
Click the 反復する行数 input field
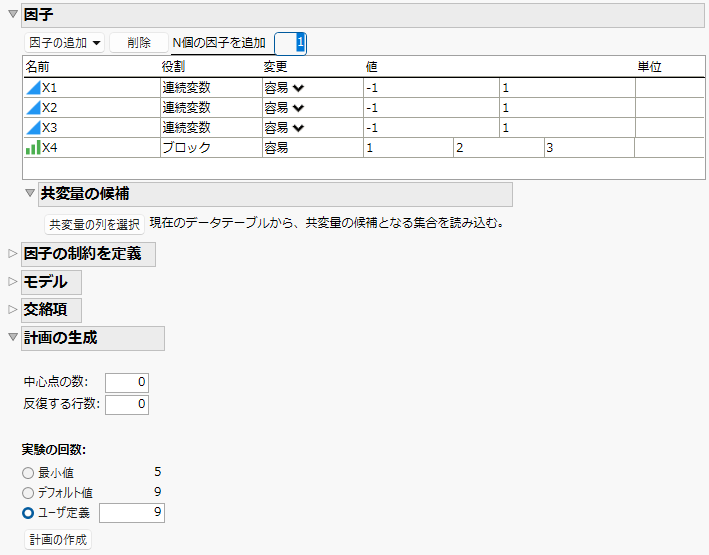point(127,405)
